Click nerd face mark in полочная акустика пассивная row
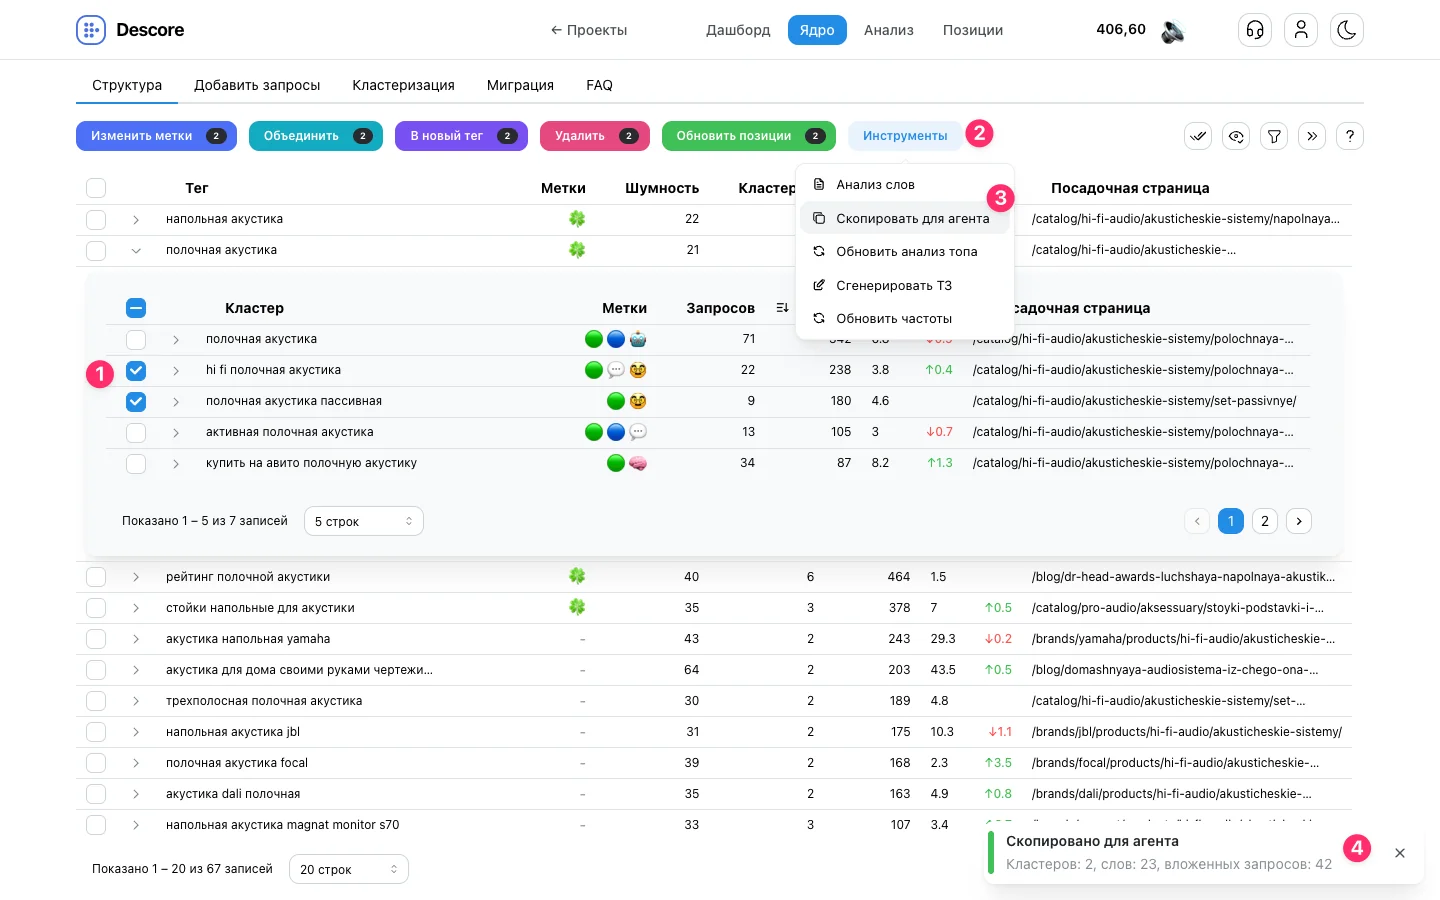1440x900 pixels. (638, 401)
